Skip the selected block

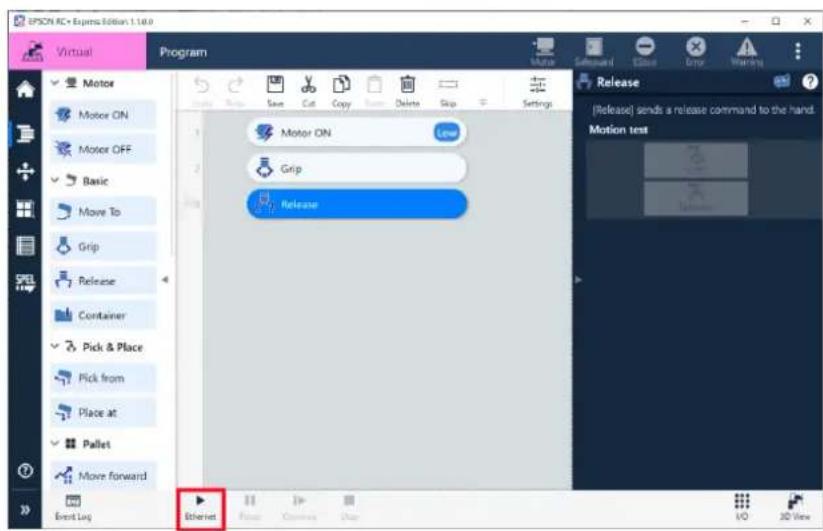(x=448, y=91)
